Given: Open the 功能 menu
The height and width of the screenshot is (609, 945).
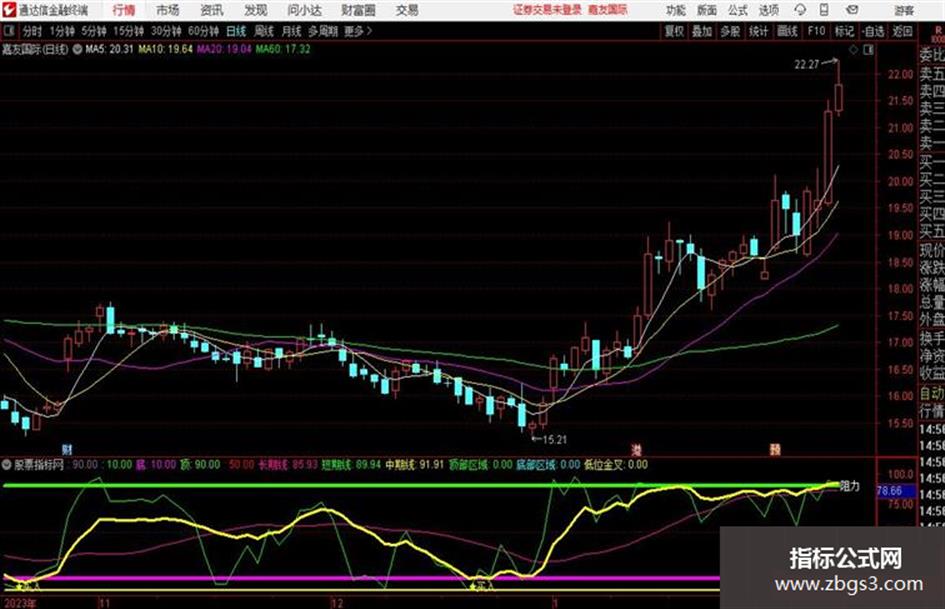Looking at the screenshot, I should coord(676,10).
